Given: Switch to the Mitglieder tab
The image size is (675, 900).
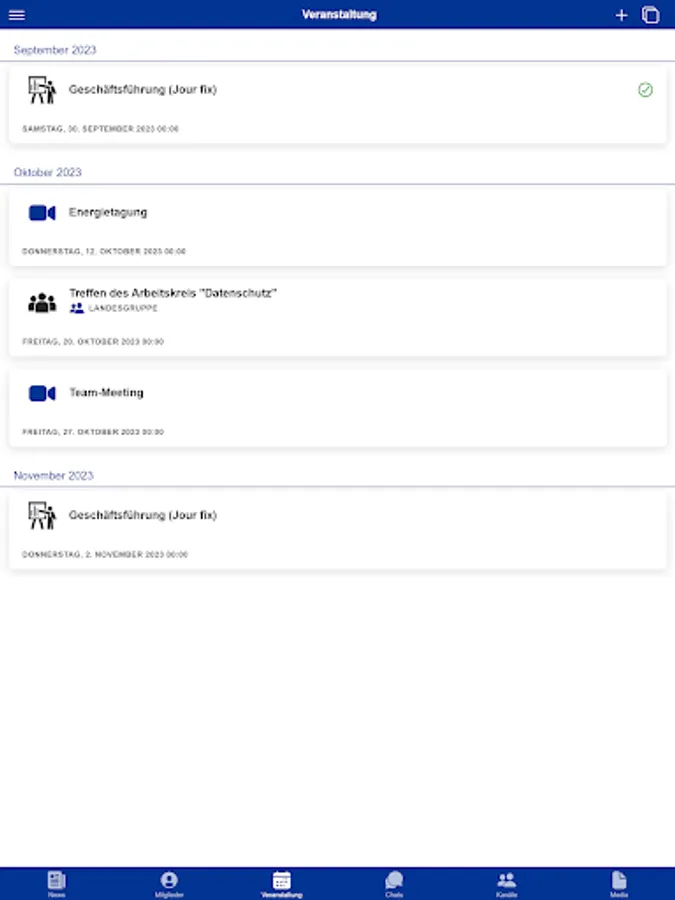Looking at the screenshot, I should (169, 884).
